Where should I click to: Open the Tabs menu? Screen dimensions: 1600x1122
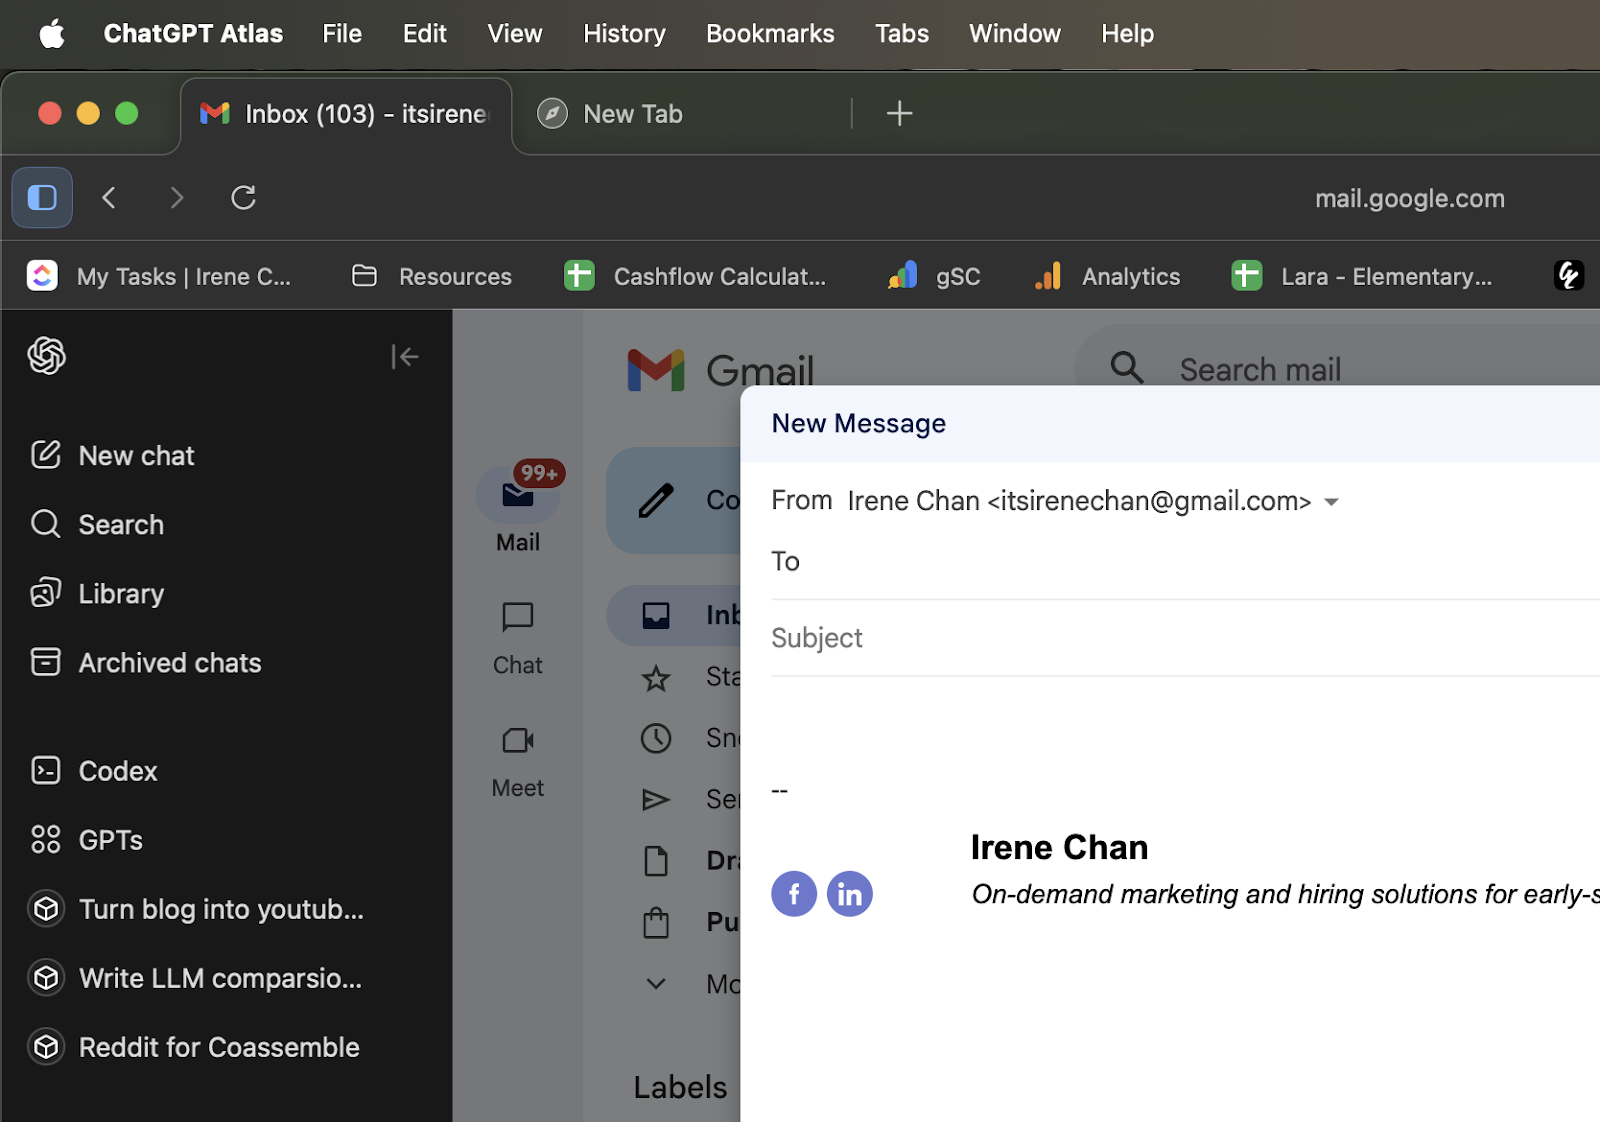coord(902,33)
